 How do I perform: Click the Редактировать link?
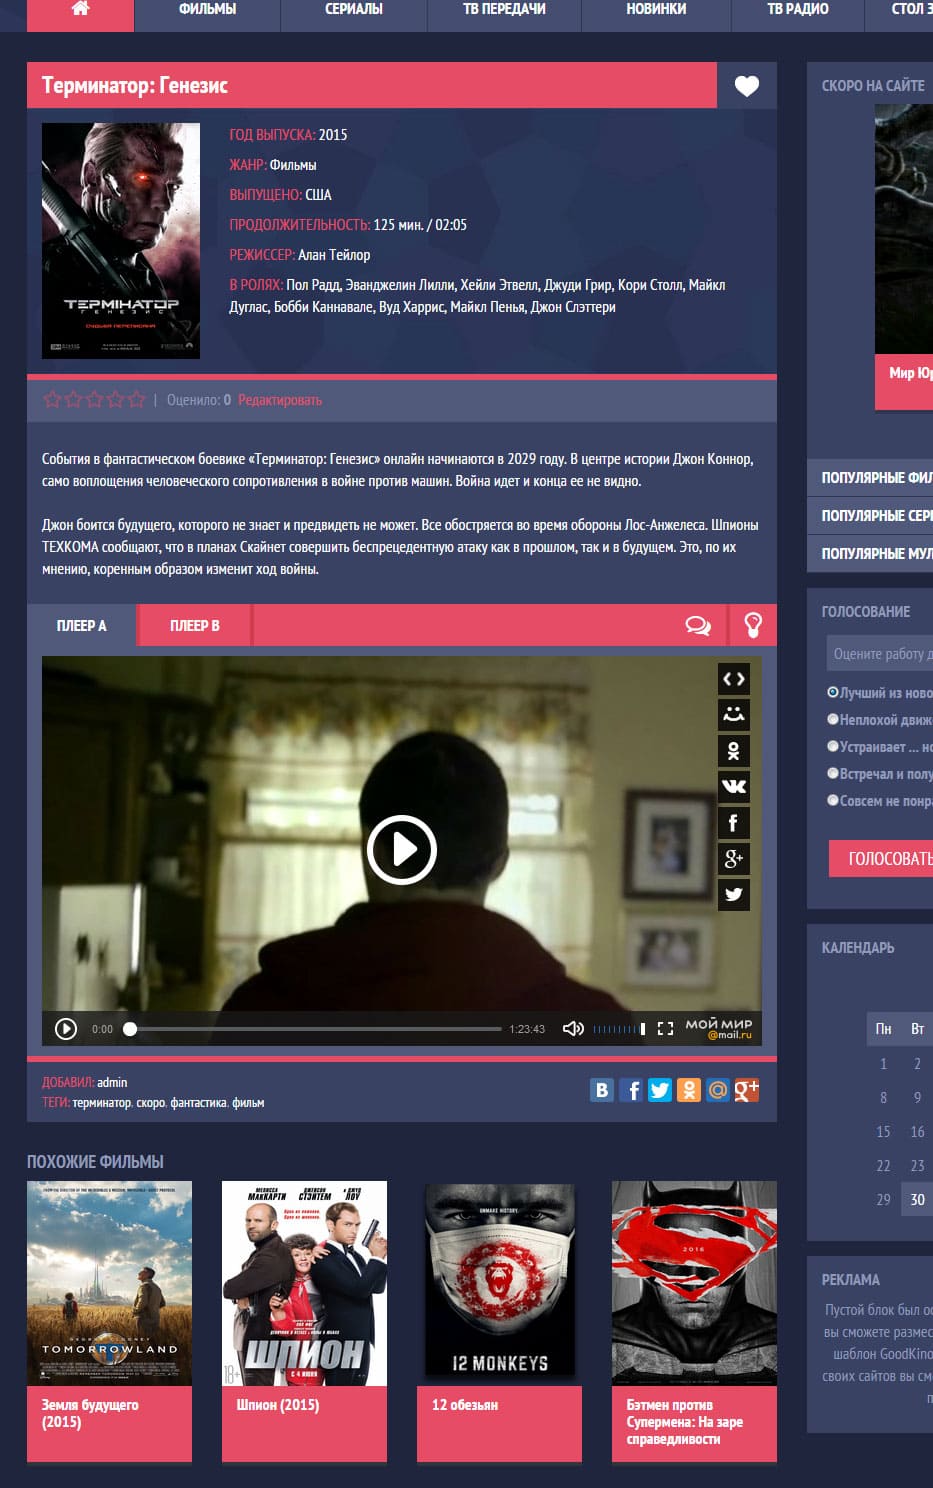point(280,400)
